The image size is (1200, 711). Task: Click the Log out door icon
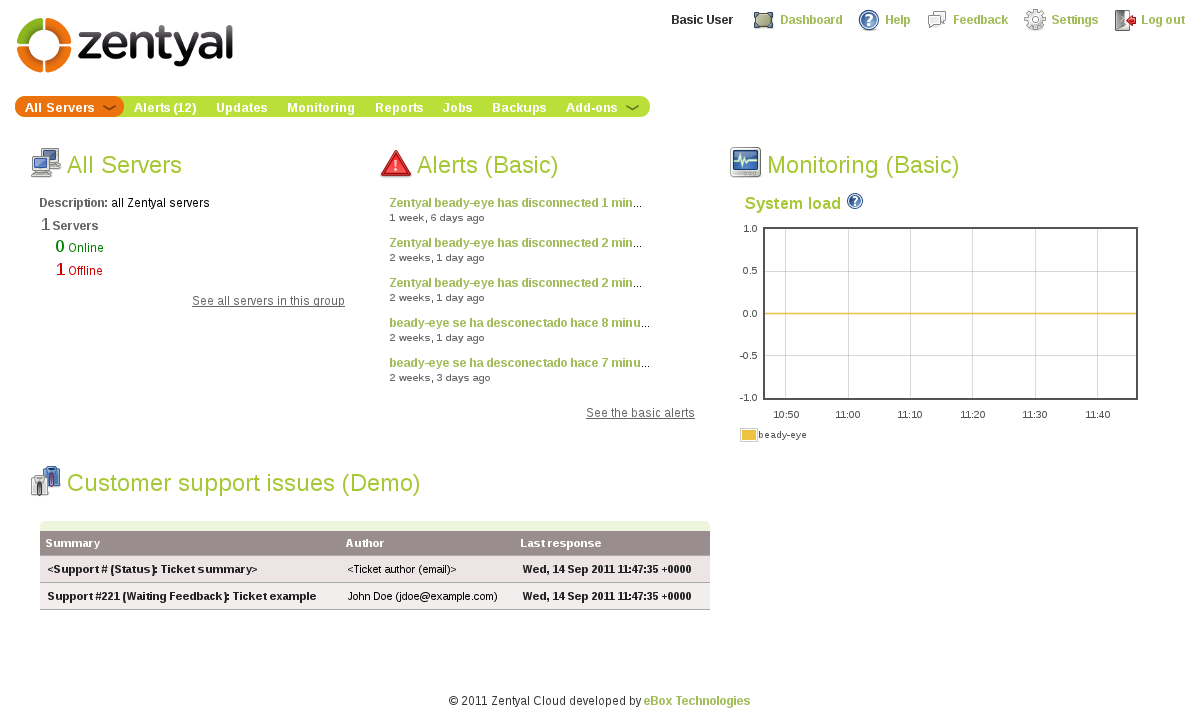tap(1125, 20)
